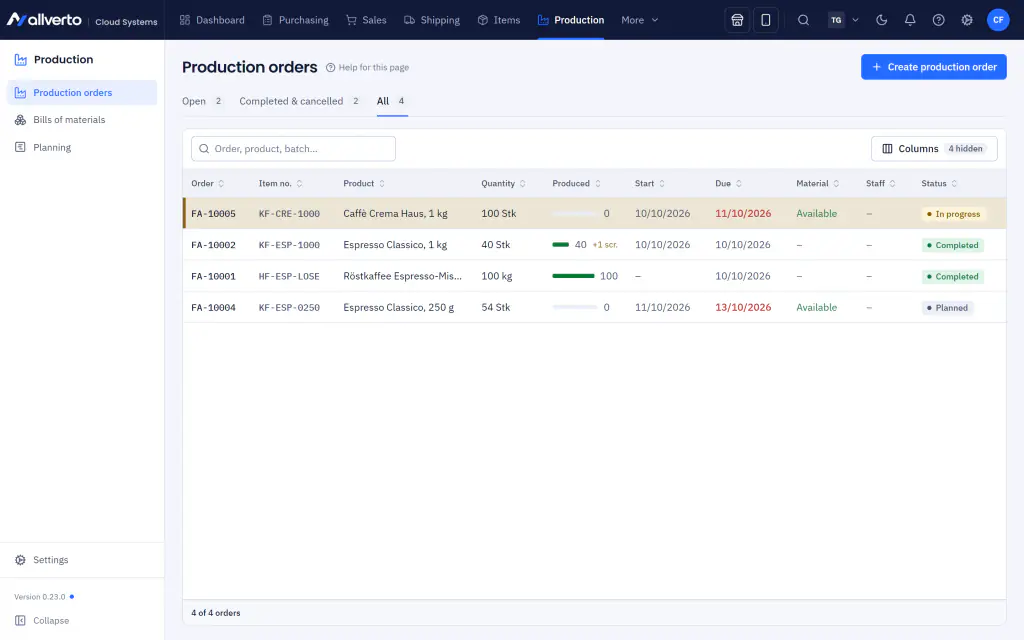This screenshot has width=1024, height=640.
Task: Sort by Material column header
Action: click(818, 184)
